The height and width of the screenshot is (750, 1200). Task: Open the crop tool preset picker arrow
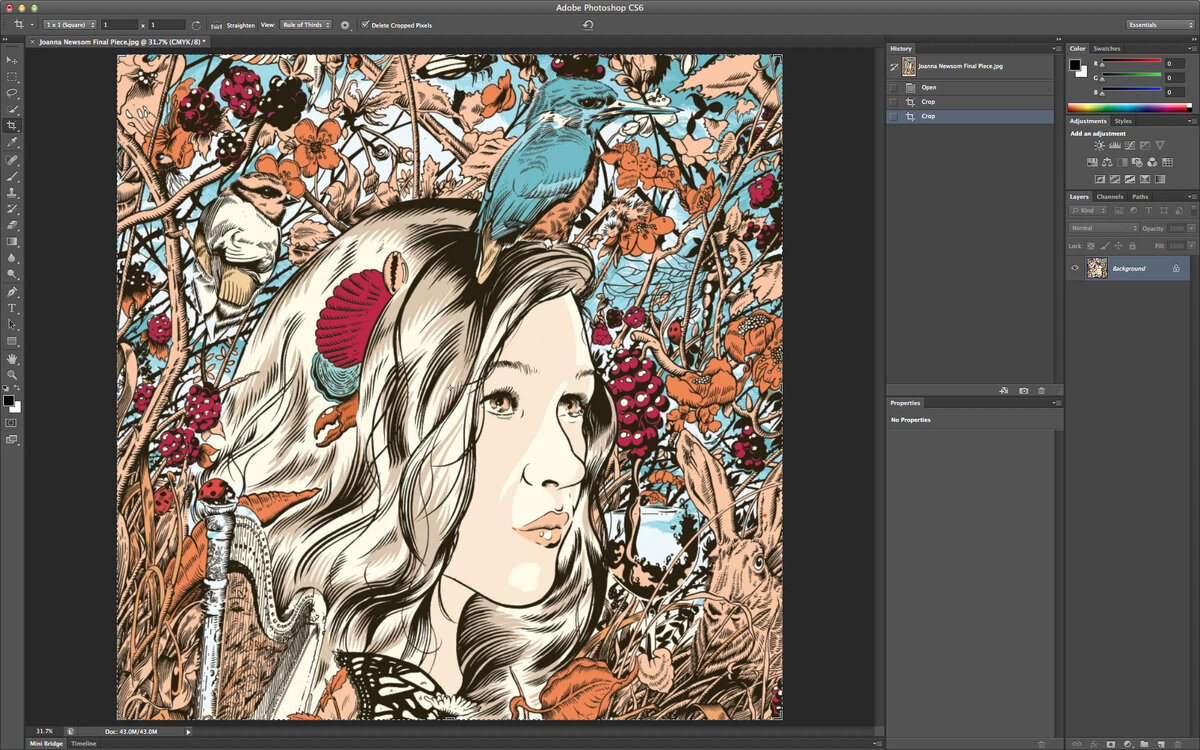pyautogui.click(x=32, y=25)
